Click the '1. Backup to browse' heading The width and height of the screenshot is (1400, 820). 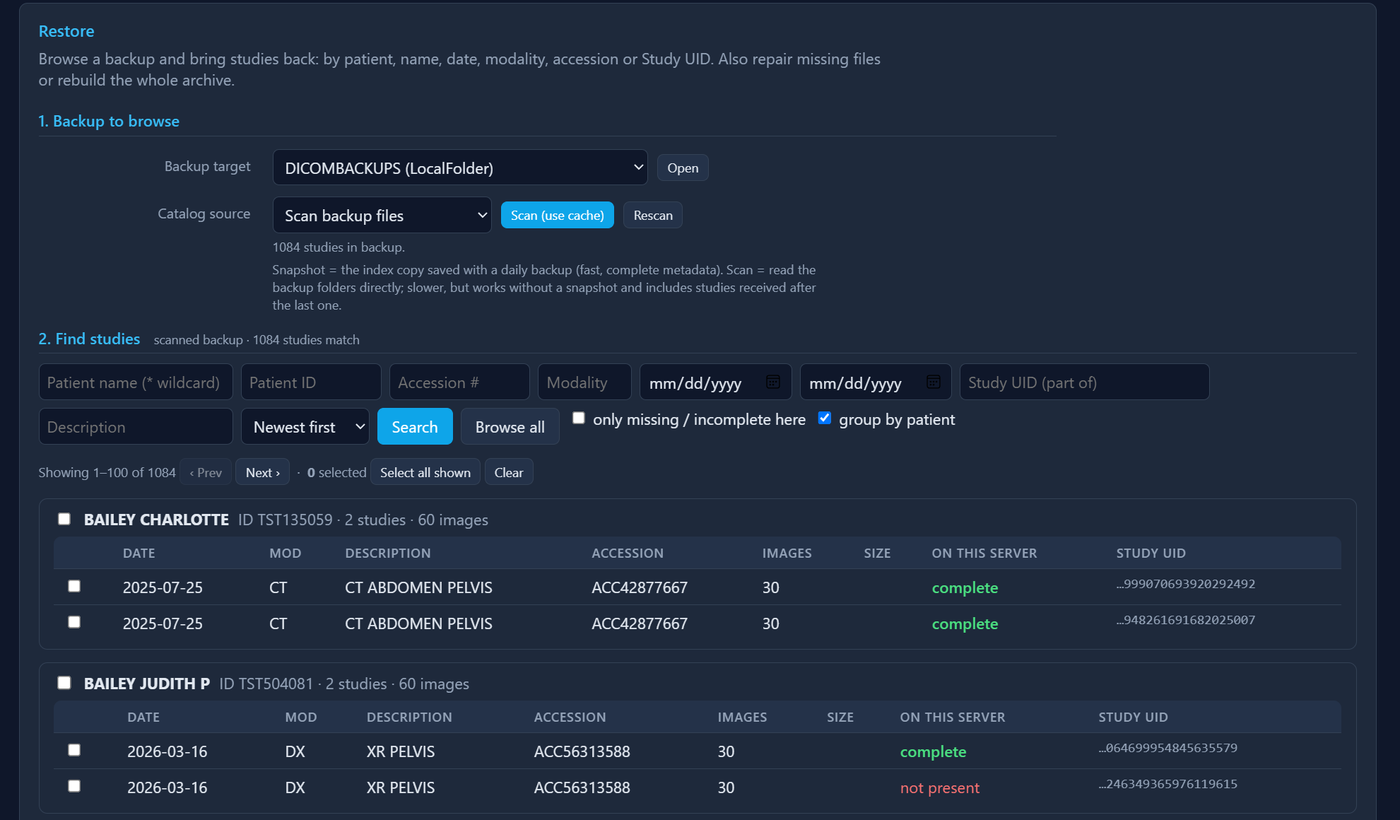[109, 121]
